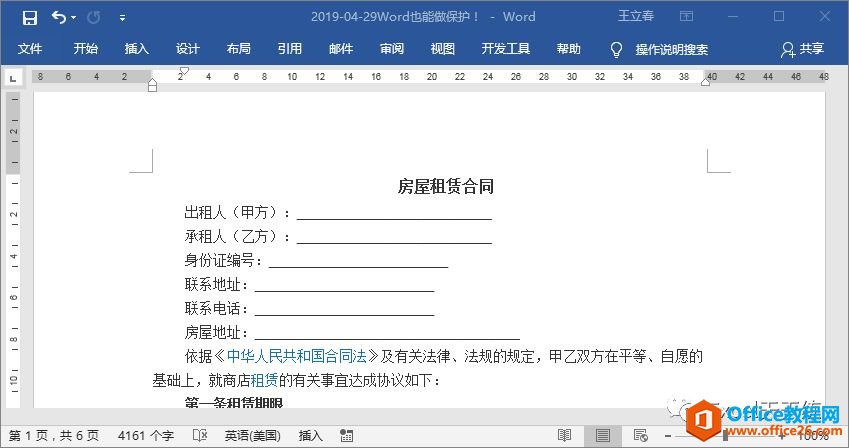
Task: Click the macro recording icon in status bar
Action: coord(347,436)
